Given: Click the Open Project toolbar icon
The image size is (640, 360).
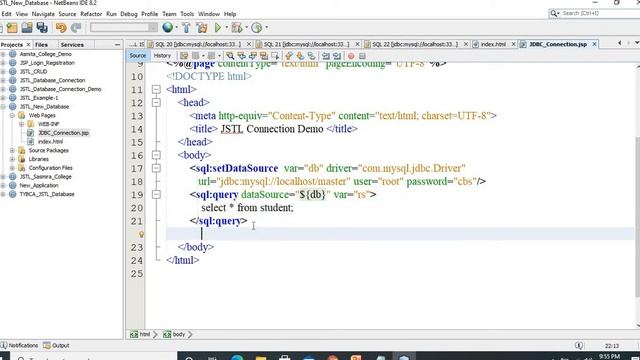Looking at the screenshot, I should [27, 28].
